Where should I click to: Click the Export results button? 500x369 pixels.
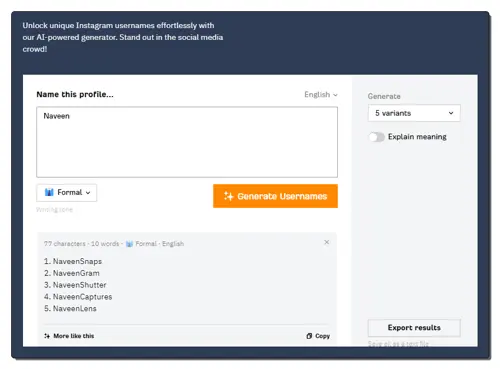pos(414,328)
